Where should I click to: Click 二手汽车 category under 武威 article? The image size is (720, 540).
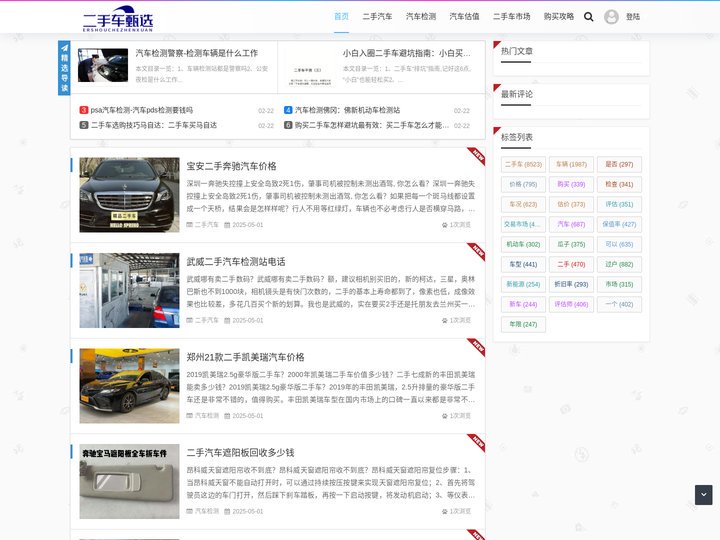point(207,321)
